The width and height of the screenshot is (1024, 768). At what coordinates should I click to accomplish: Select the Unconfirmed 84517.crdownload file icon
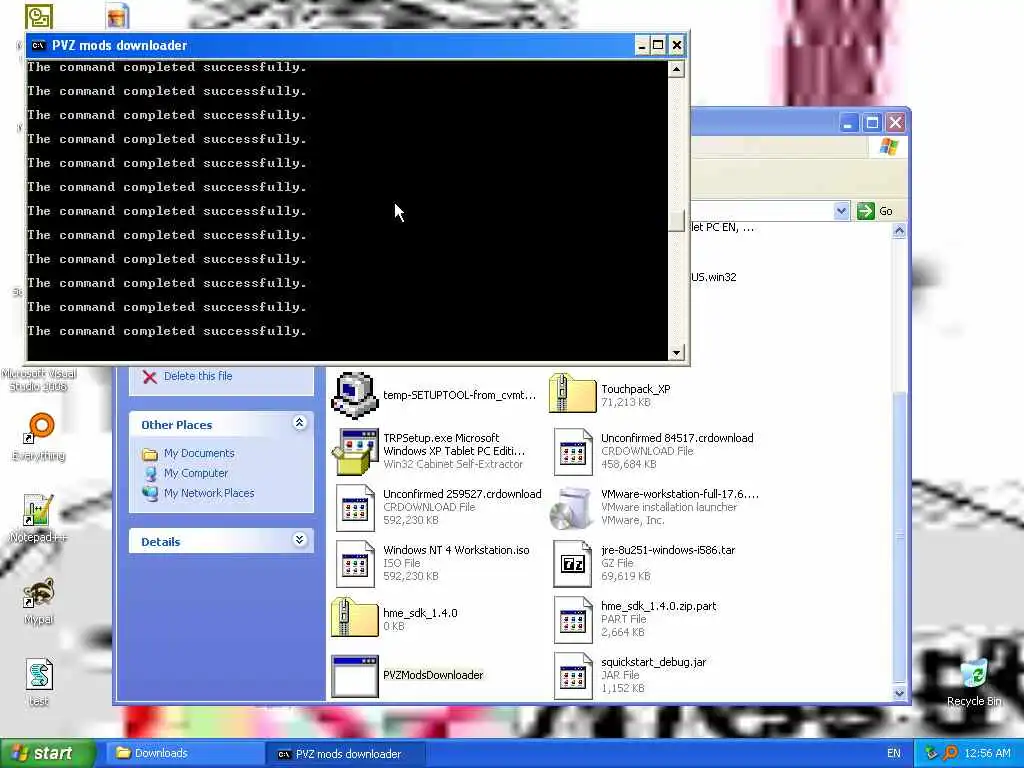(x=573, y=451)
